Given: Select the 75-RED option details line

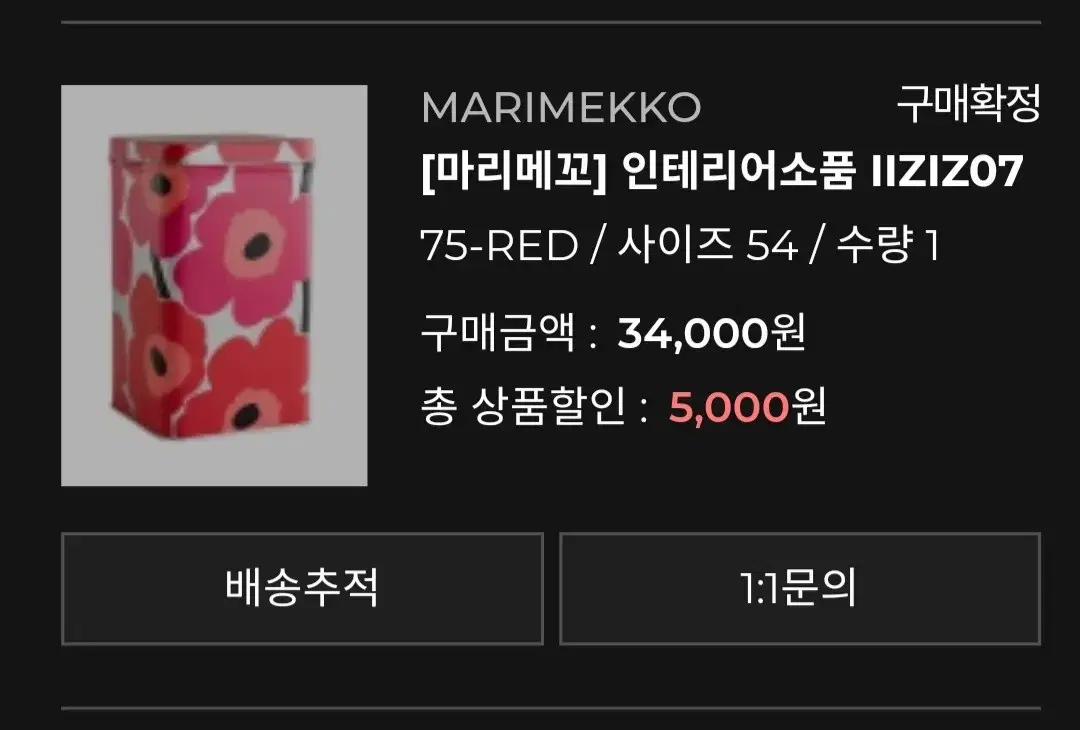Looking at the screenshot, I should (x=680, y=245).
